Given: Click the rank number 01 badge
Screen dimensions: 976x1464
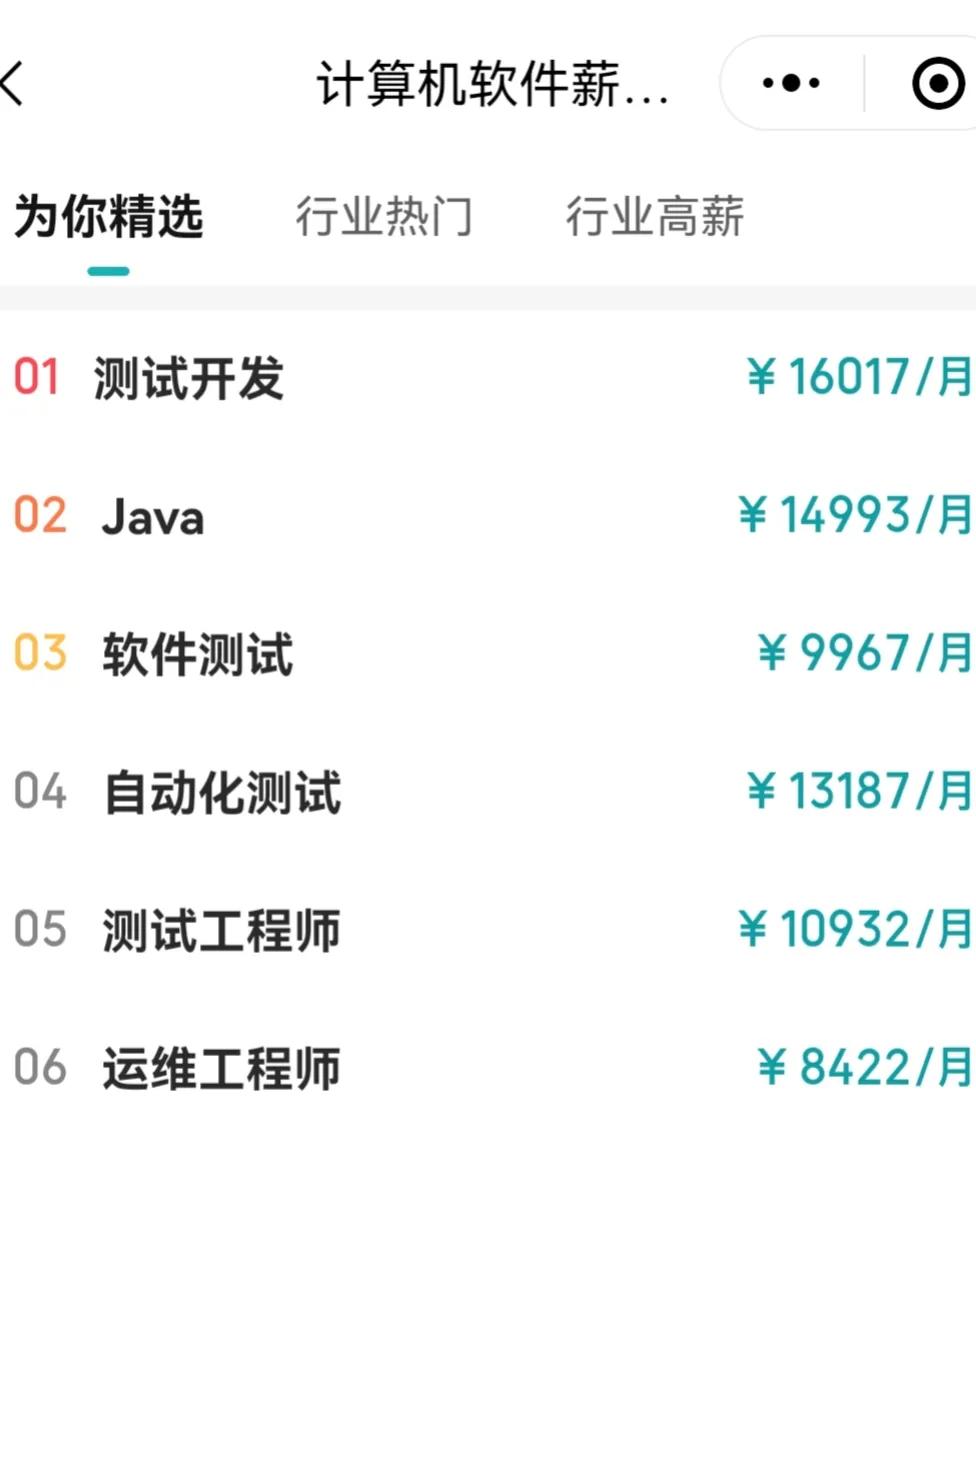Looking at the screenshot, I should pos(37,378).
